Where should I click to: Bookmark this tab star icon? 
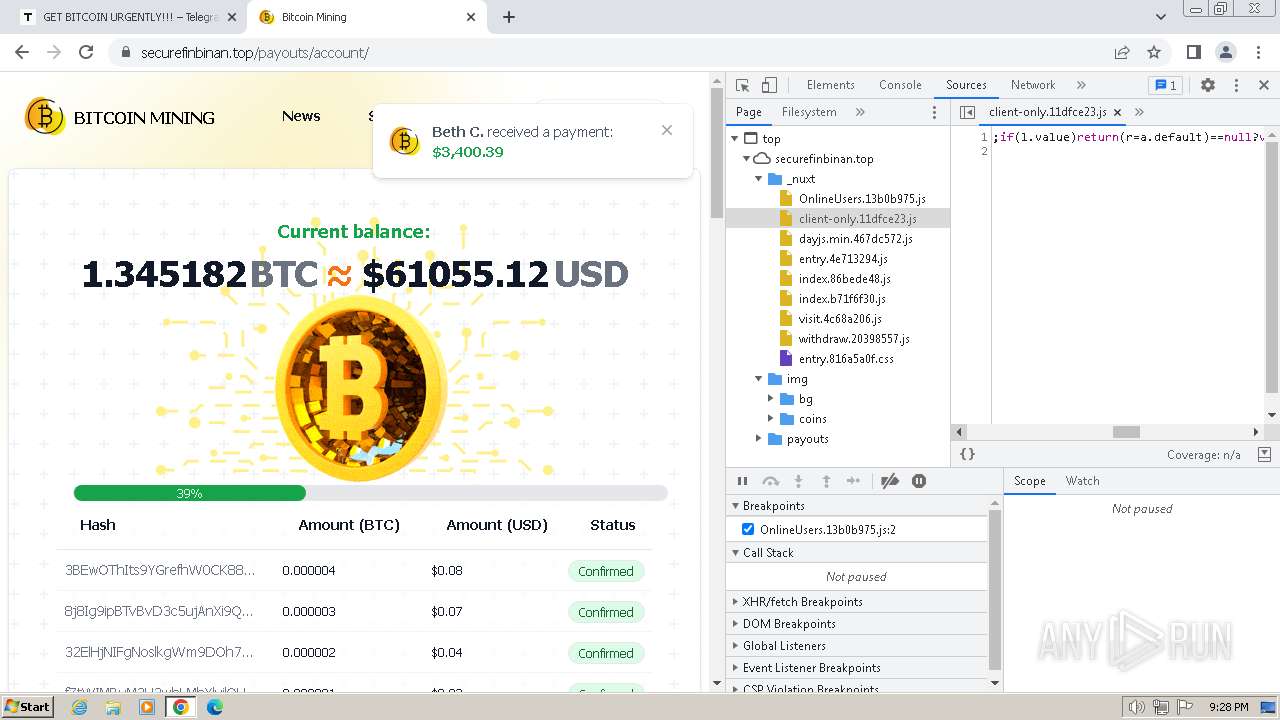click(1154, 52)
